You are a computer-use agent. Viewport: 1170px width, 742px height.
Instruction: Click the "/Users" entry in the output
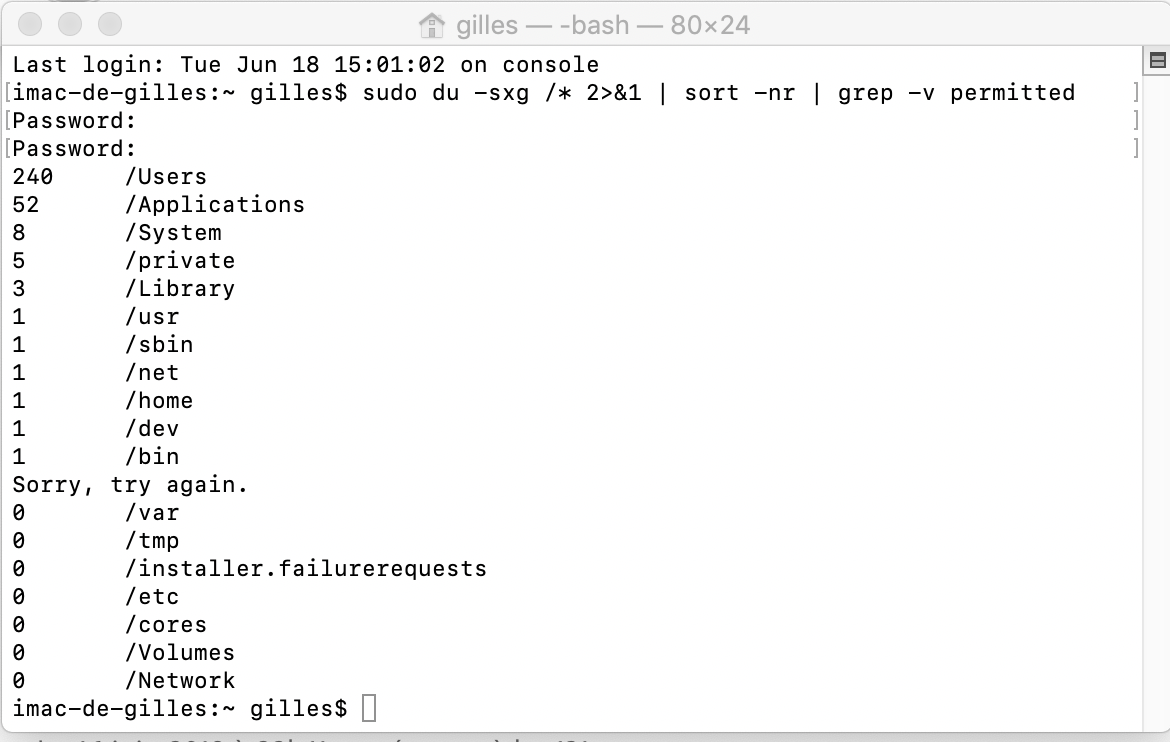click(x=166, y=177)
